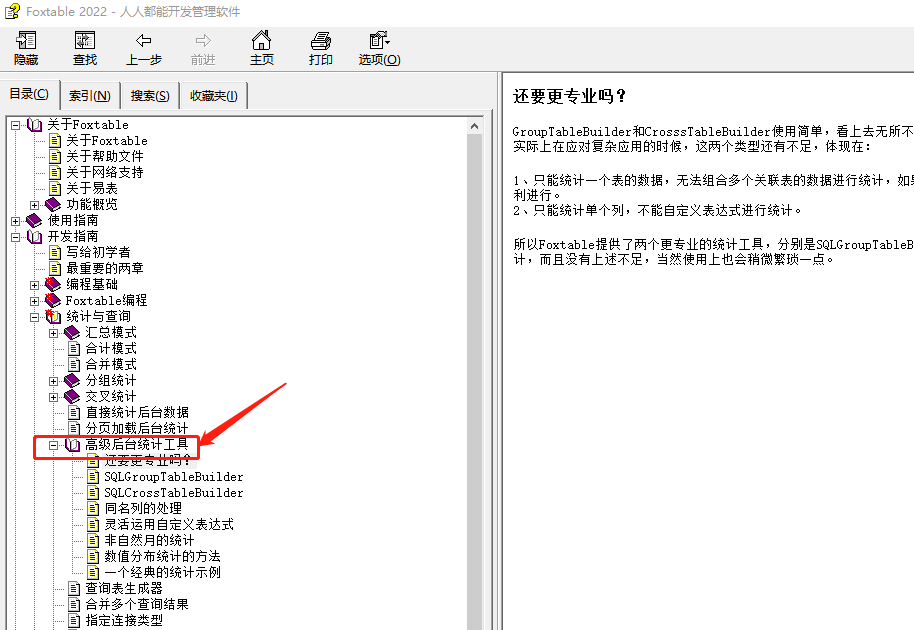Screen dimensions: 914x630
Task: Collapse the 统计与查询 node
Action: tap(34, 317)
